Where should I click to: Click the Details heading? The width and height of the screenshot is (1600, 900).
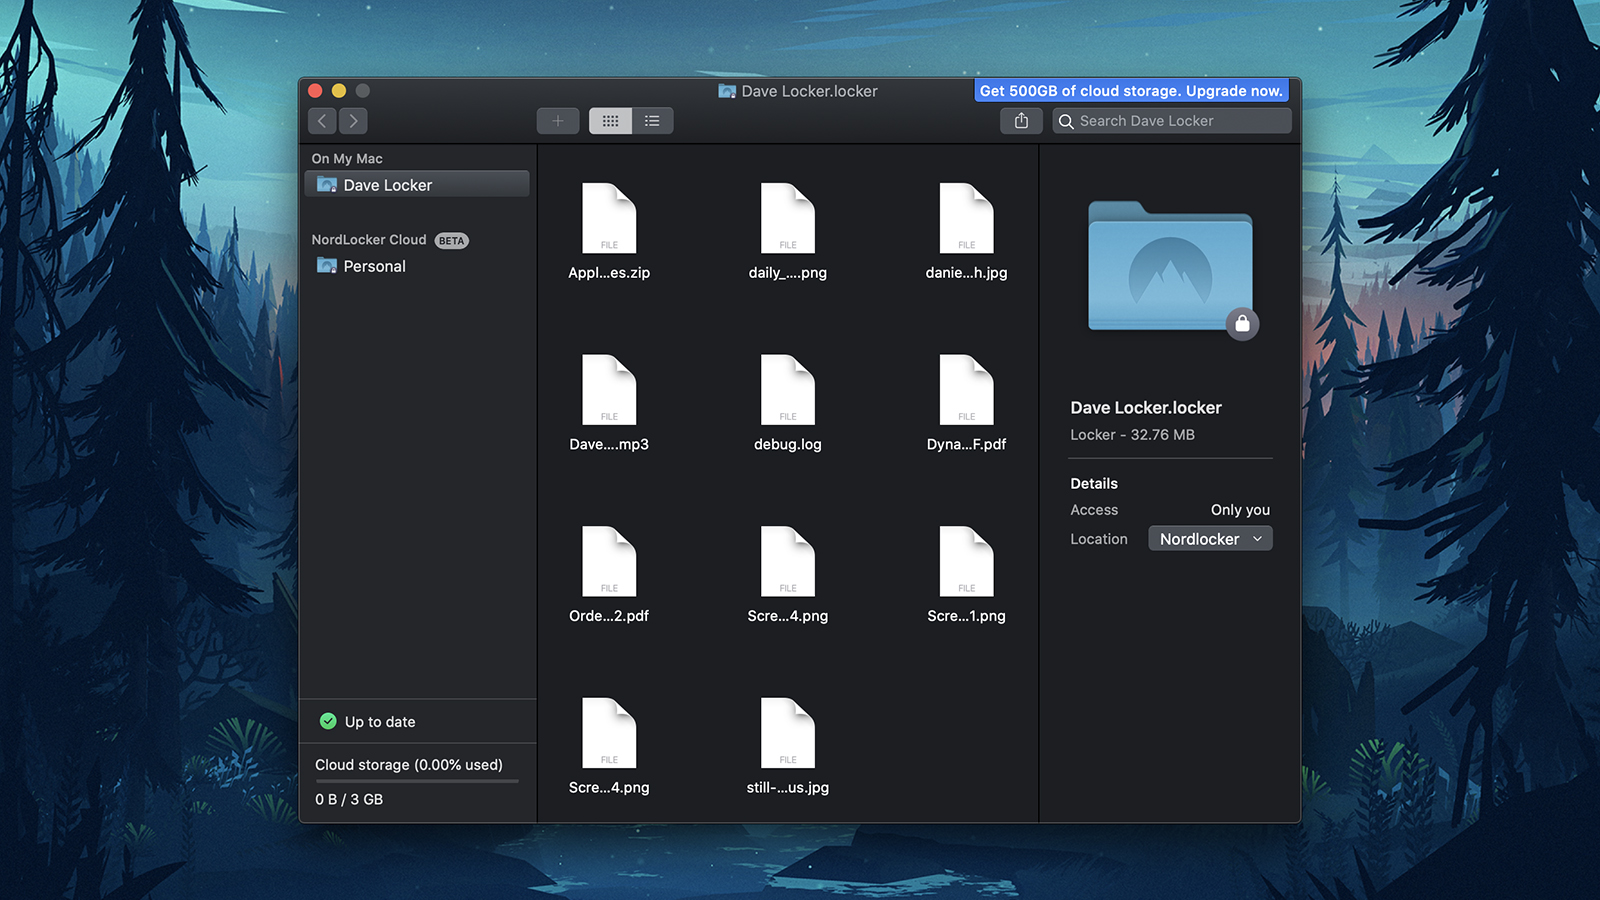[1094, 483]
